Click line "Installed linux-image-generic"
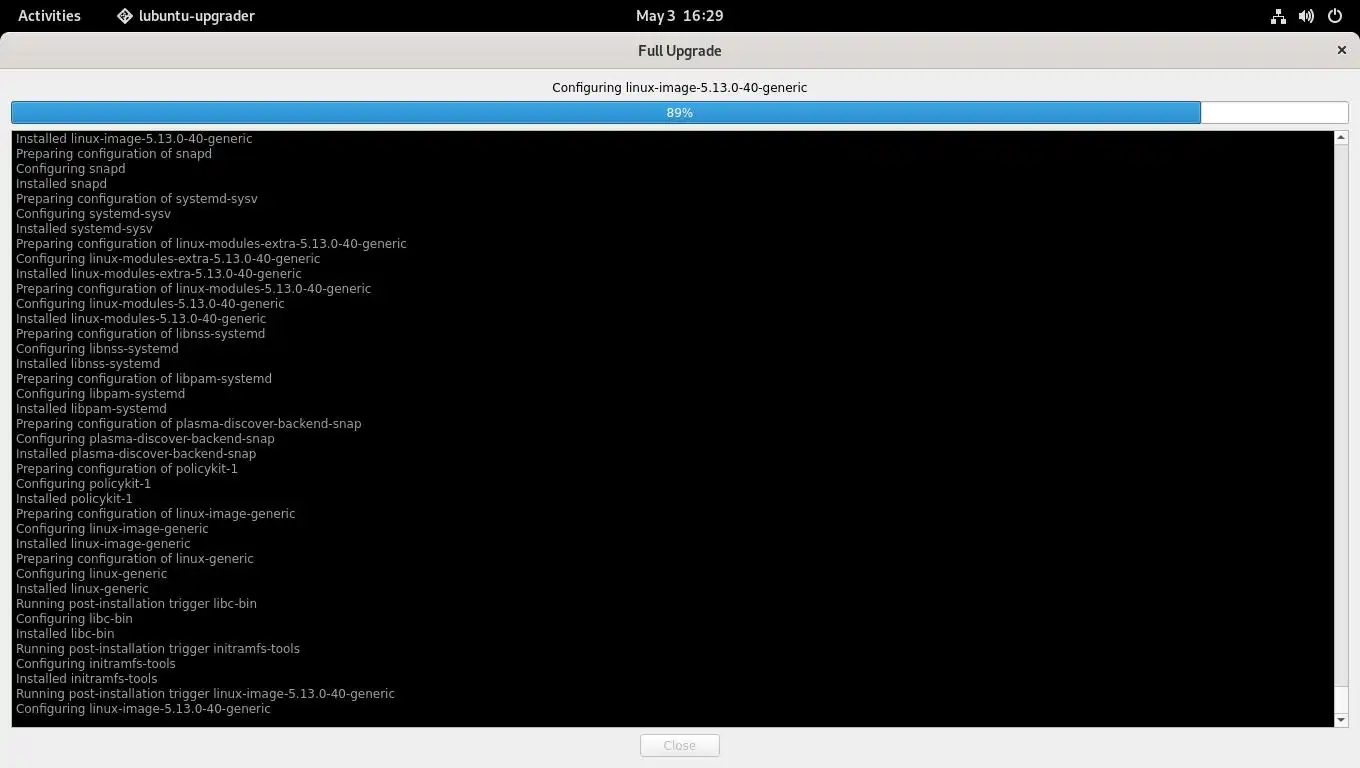This screenshot has width=1360, height=768. pos(103,544)
